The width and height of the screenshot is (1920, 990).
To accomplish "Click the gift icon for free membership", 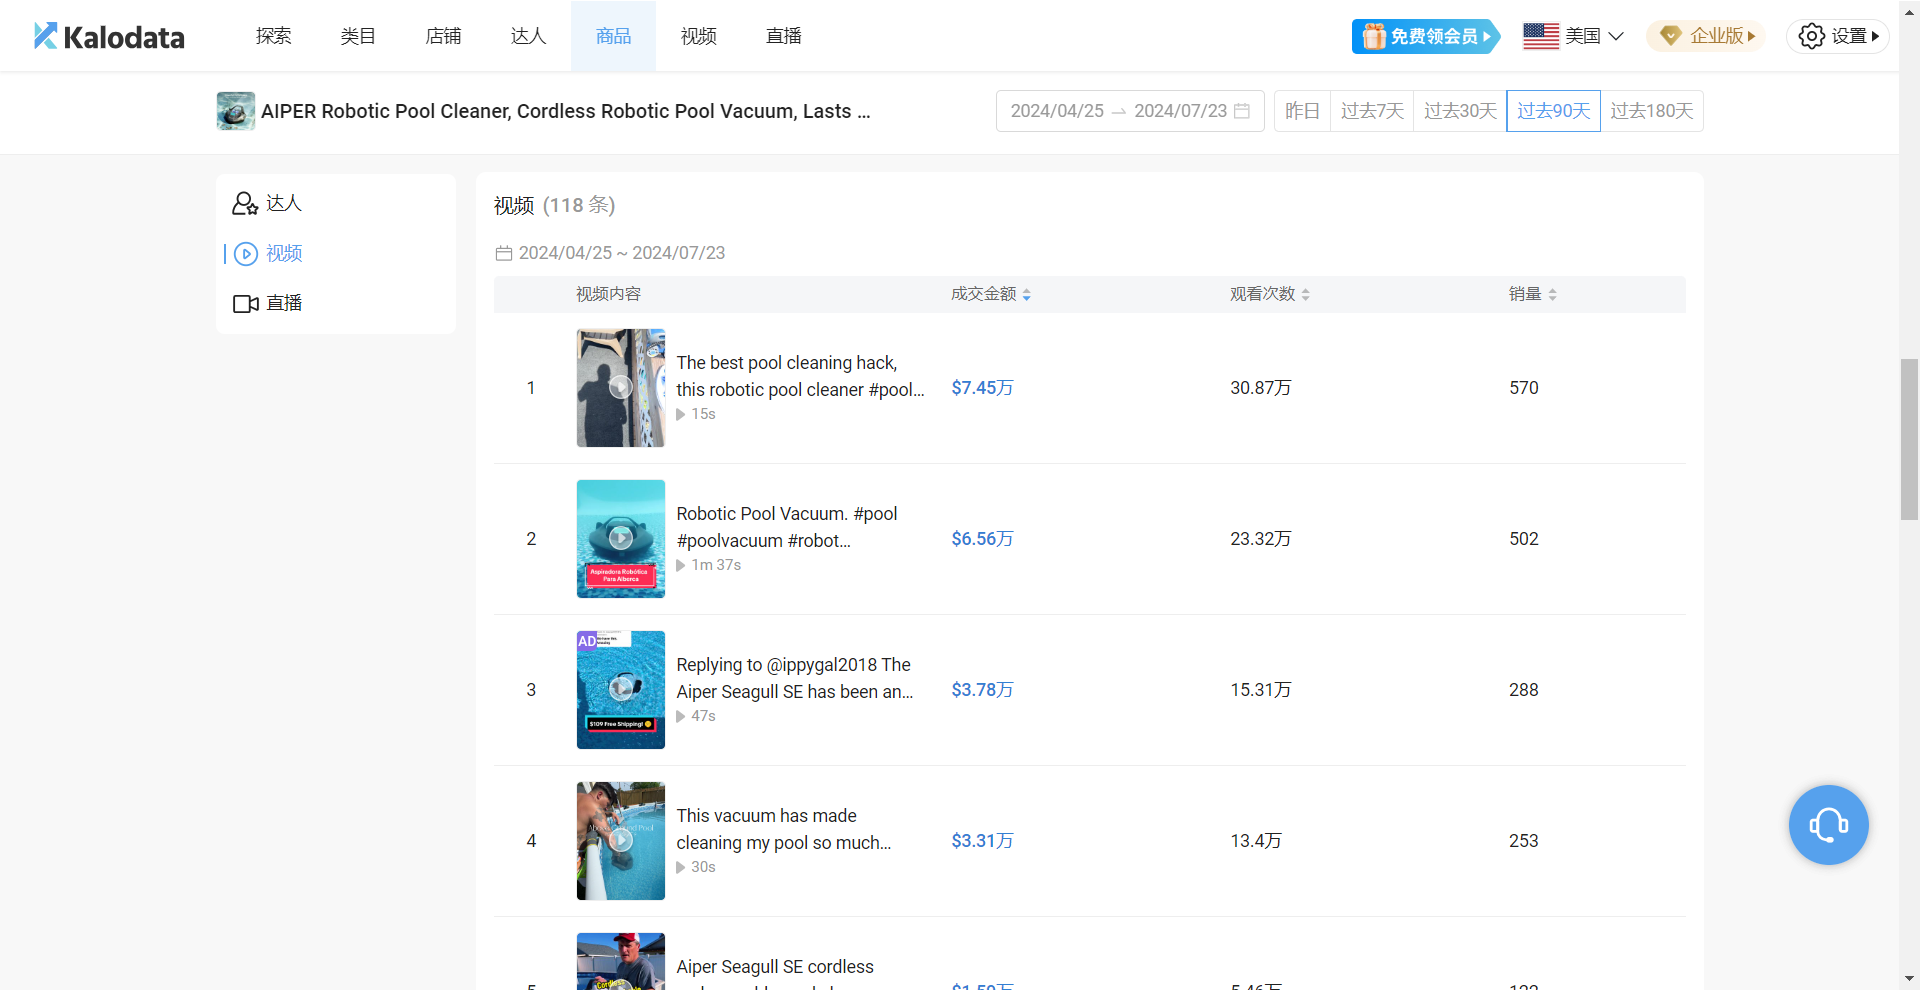I will [1374, 36].
